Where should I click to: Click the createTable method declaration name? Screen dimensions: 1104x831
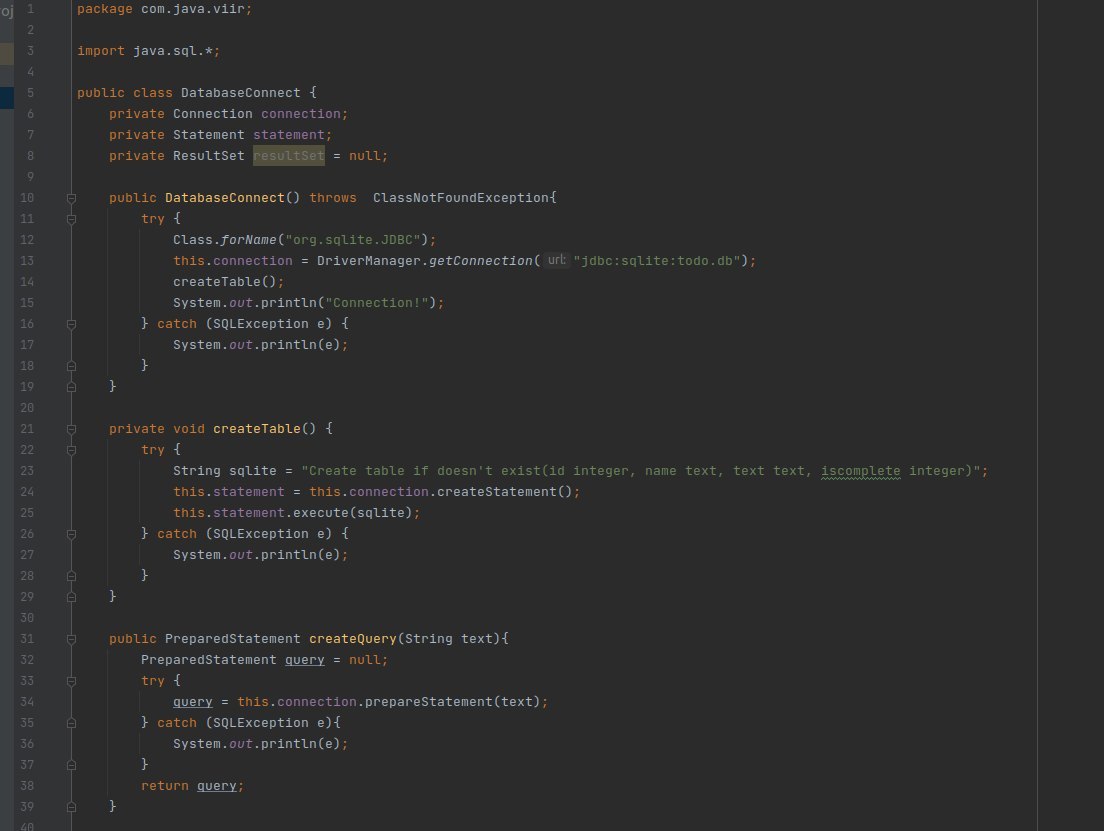tap(257, 429)
